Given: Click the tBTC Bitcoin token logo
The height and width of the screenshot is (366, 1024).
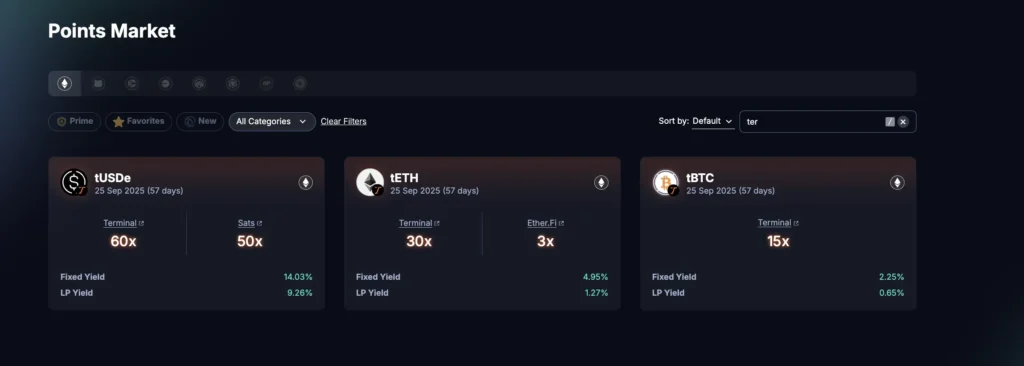Looking at the screenshot, I should (666, 182).
